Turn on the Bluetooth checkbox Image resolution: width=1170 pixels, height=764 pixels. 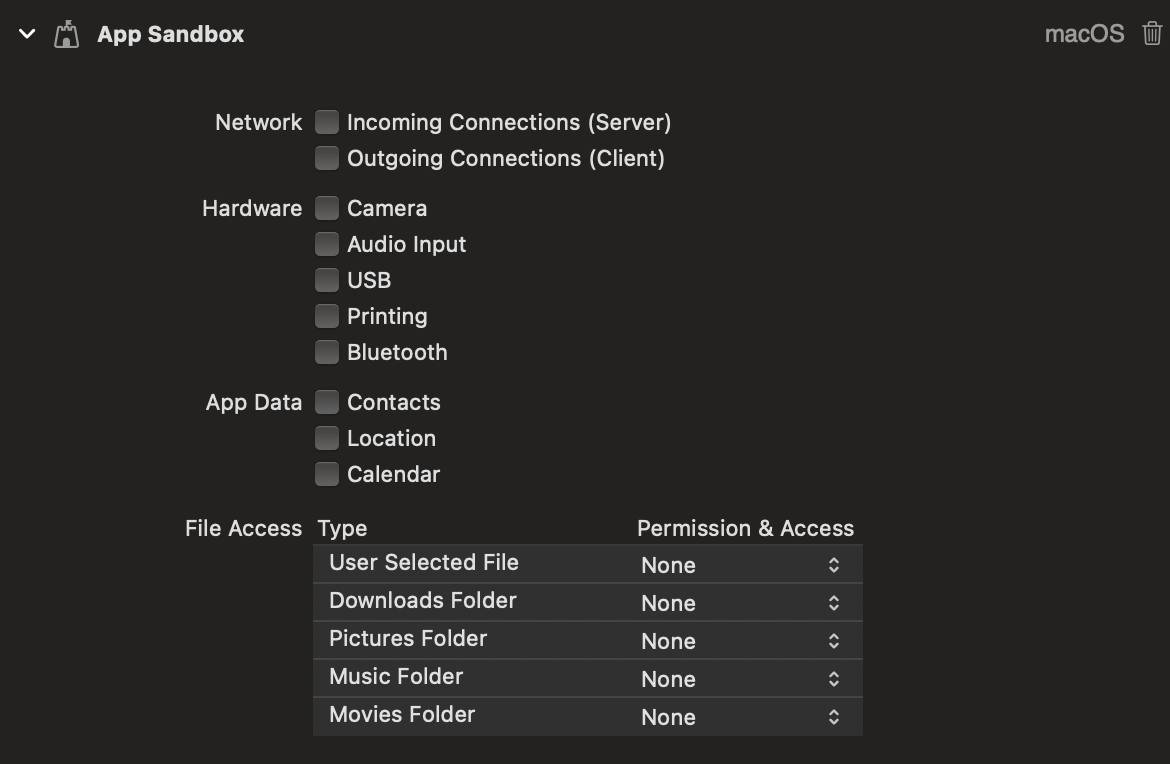pos(327,351)
